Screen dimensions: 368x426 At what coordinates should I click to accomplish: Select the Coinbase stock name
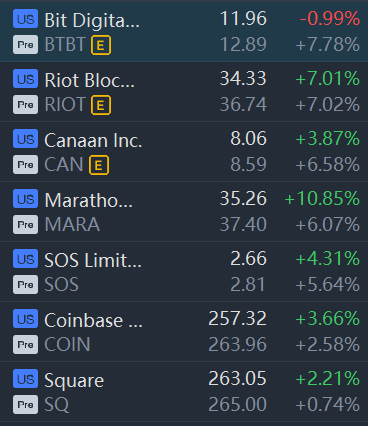93,320
